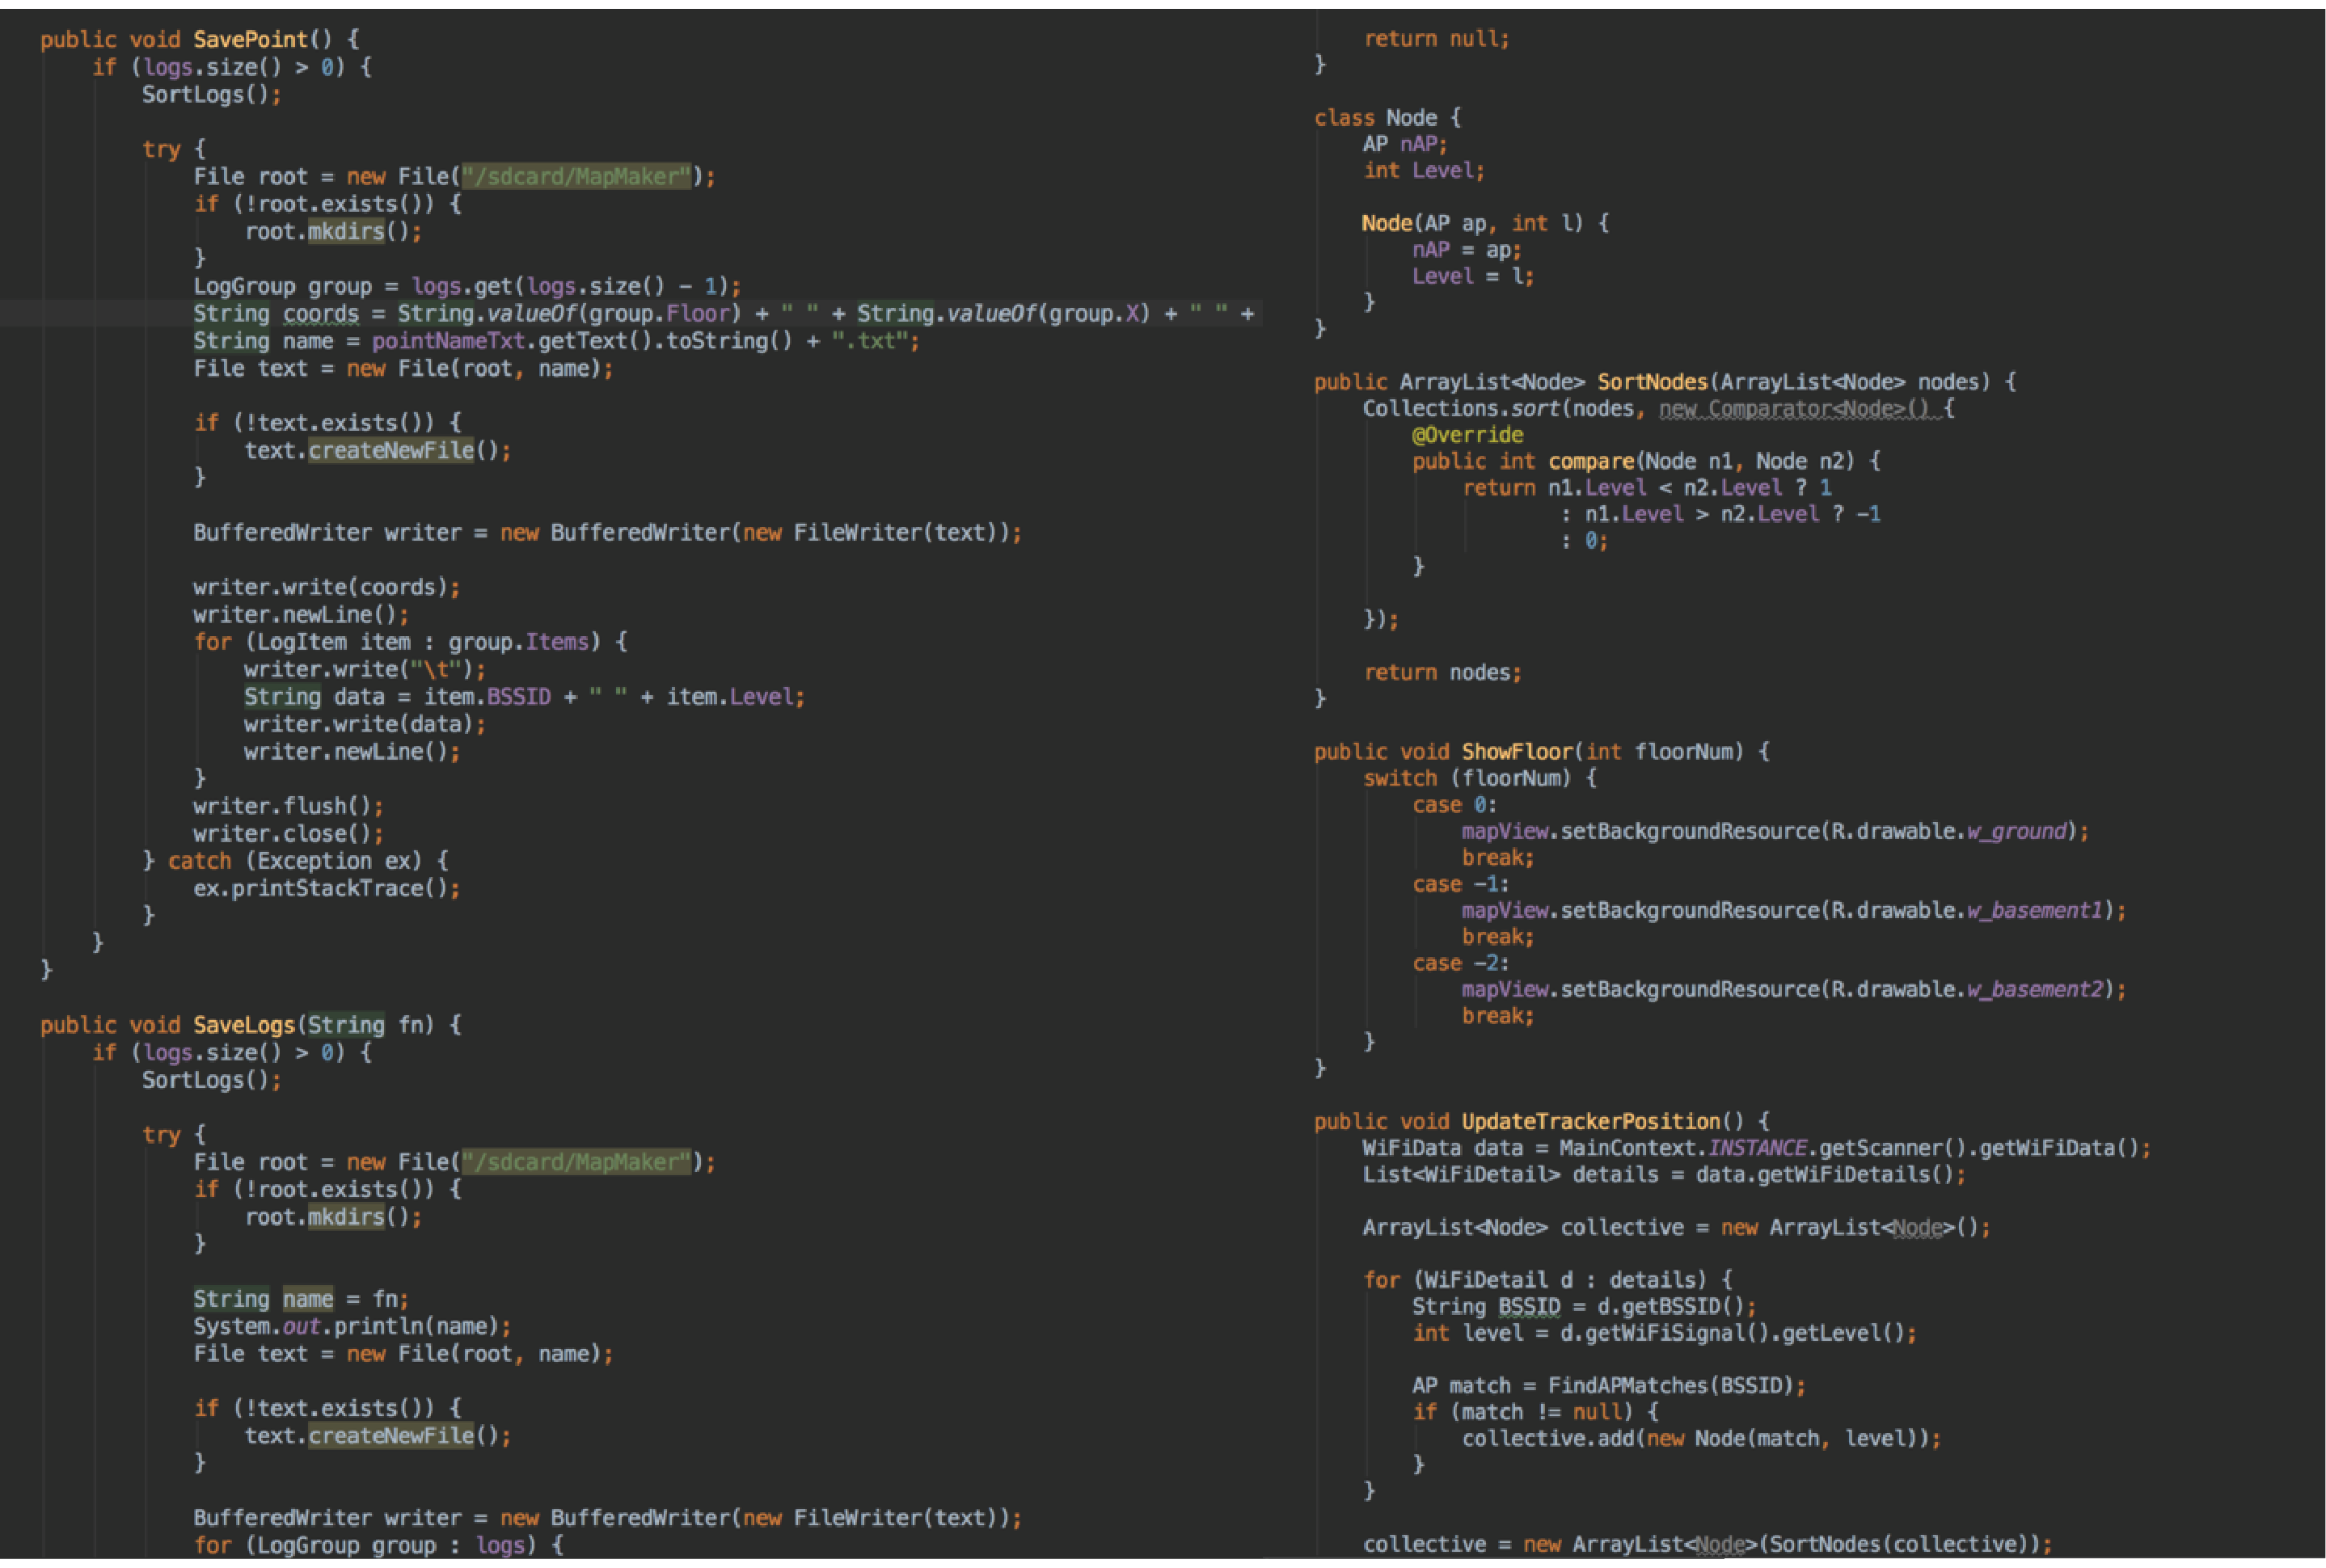Click the UpdateTrackerPosition method name
Image resolution: width=2326 pixels, height=1568 pixels.
point(1590,1122)
